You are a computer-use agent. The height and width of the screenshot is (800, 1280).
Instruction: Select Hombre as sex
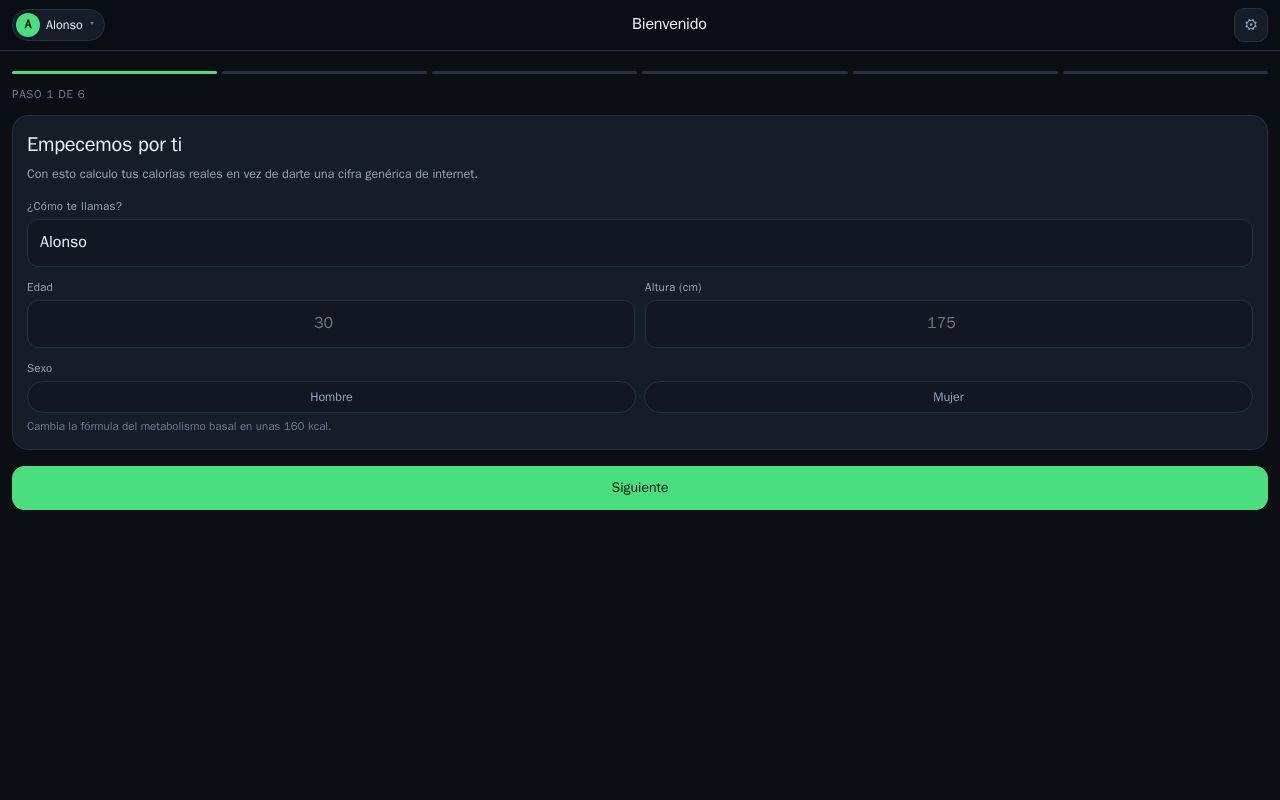(331, 397)
